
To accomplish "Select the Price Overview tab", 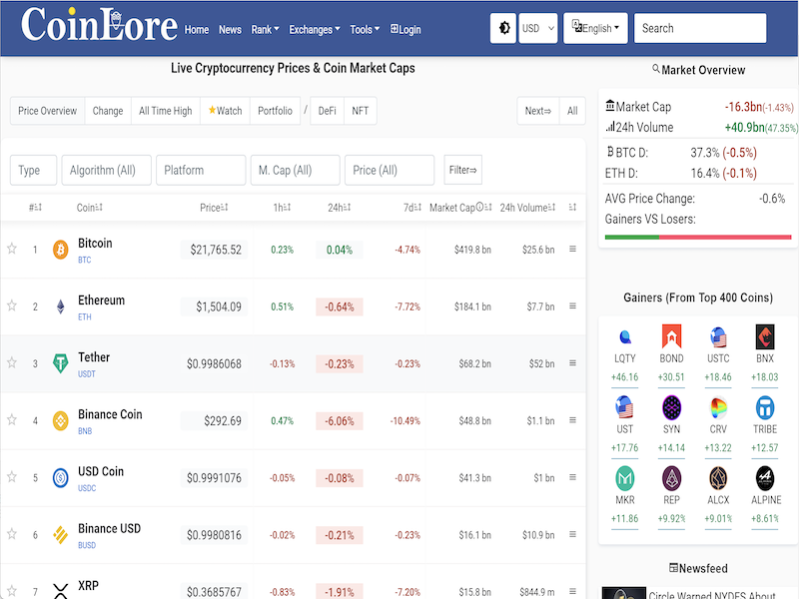I will click(x=47, y=111).
